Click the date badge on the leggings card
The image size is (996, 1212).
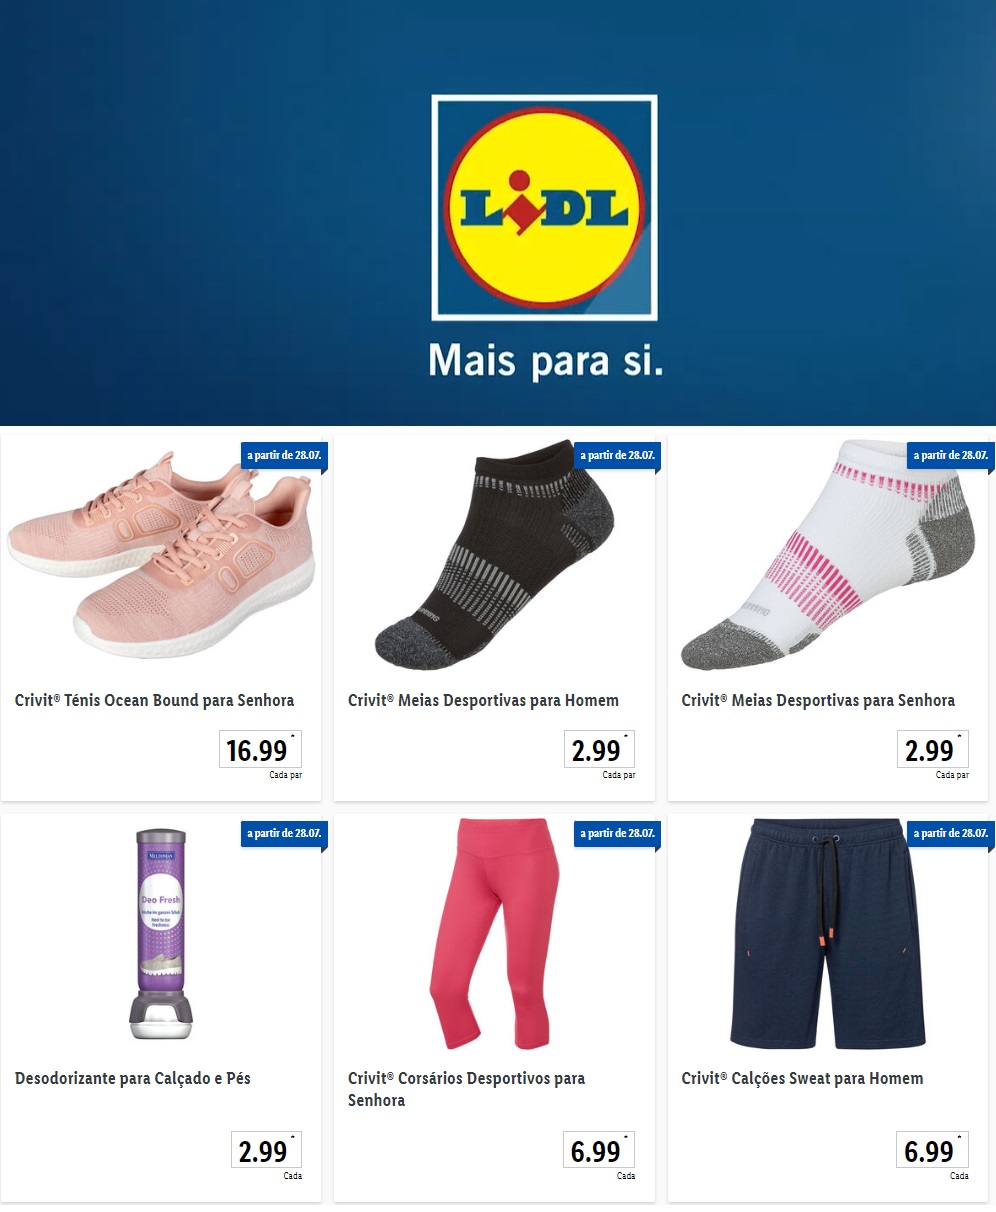618,834
